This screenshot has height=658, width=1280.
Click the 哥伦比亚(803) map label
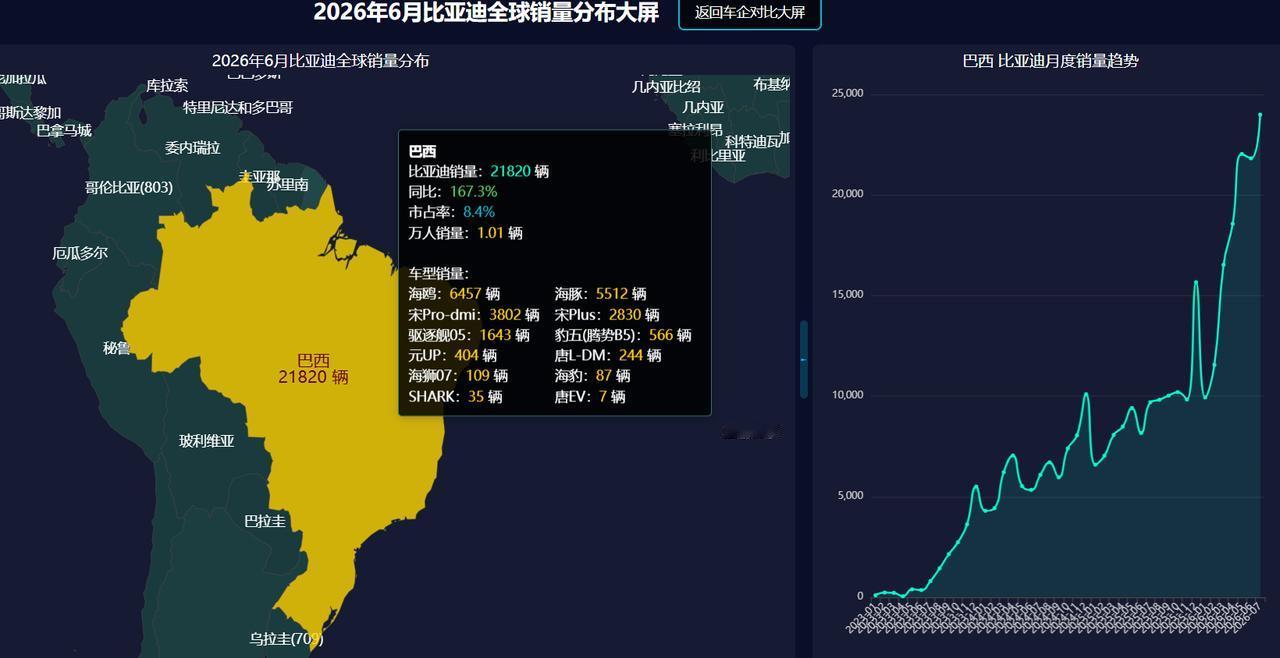129,187
